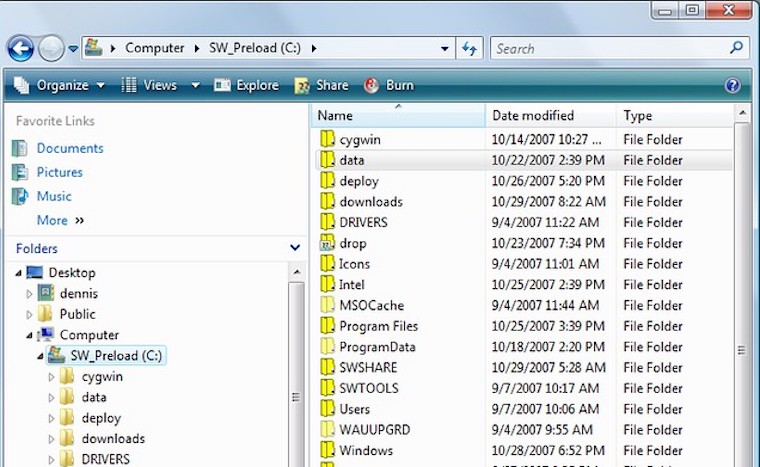Select the Windows folder icon

pyautogui.click(x=327, y=450)
